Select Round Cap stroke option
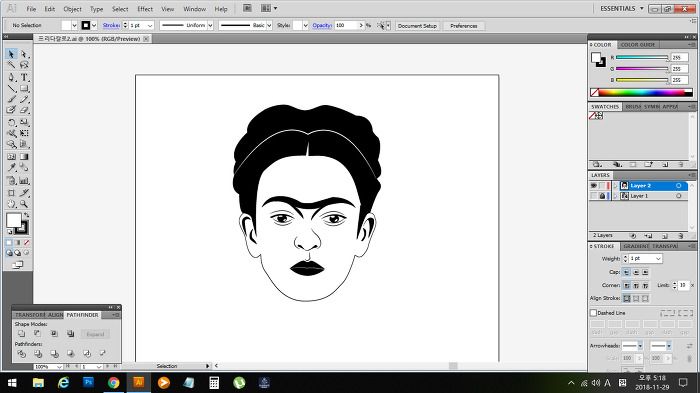Viewport: 700px width, 393px height. pyautogui.click(x=636, y=272)
